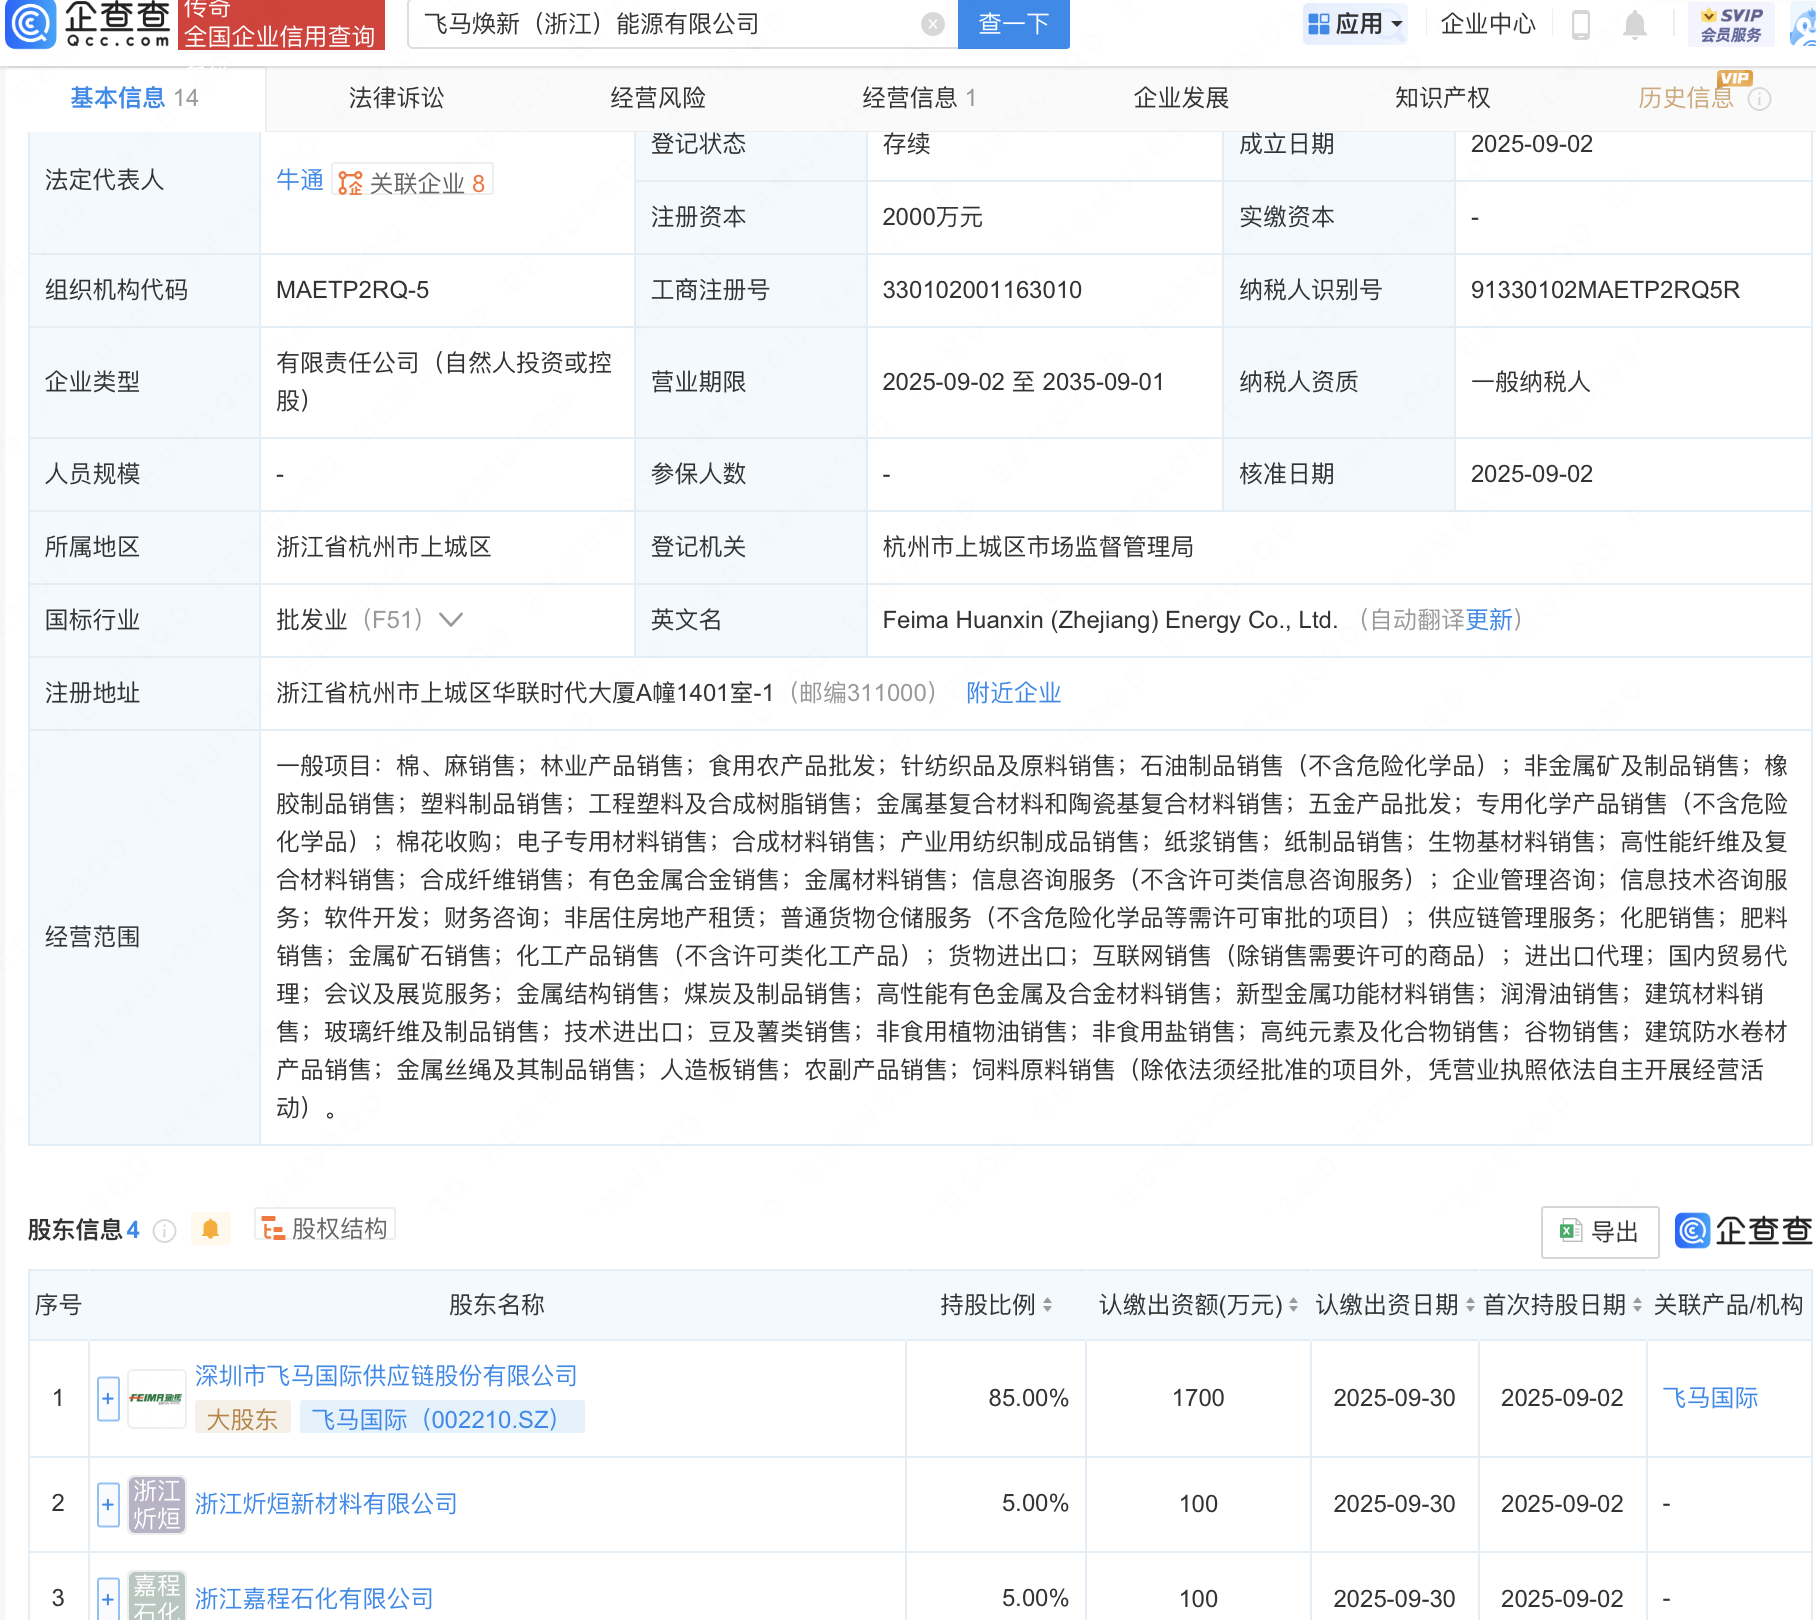Image resolution: width=1816 pixels, height=1620 pixels.
Task: Click the 大股东 tag
Action: point(242,1419)
